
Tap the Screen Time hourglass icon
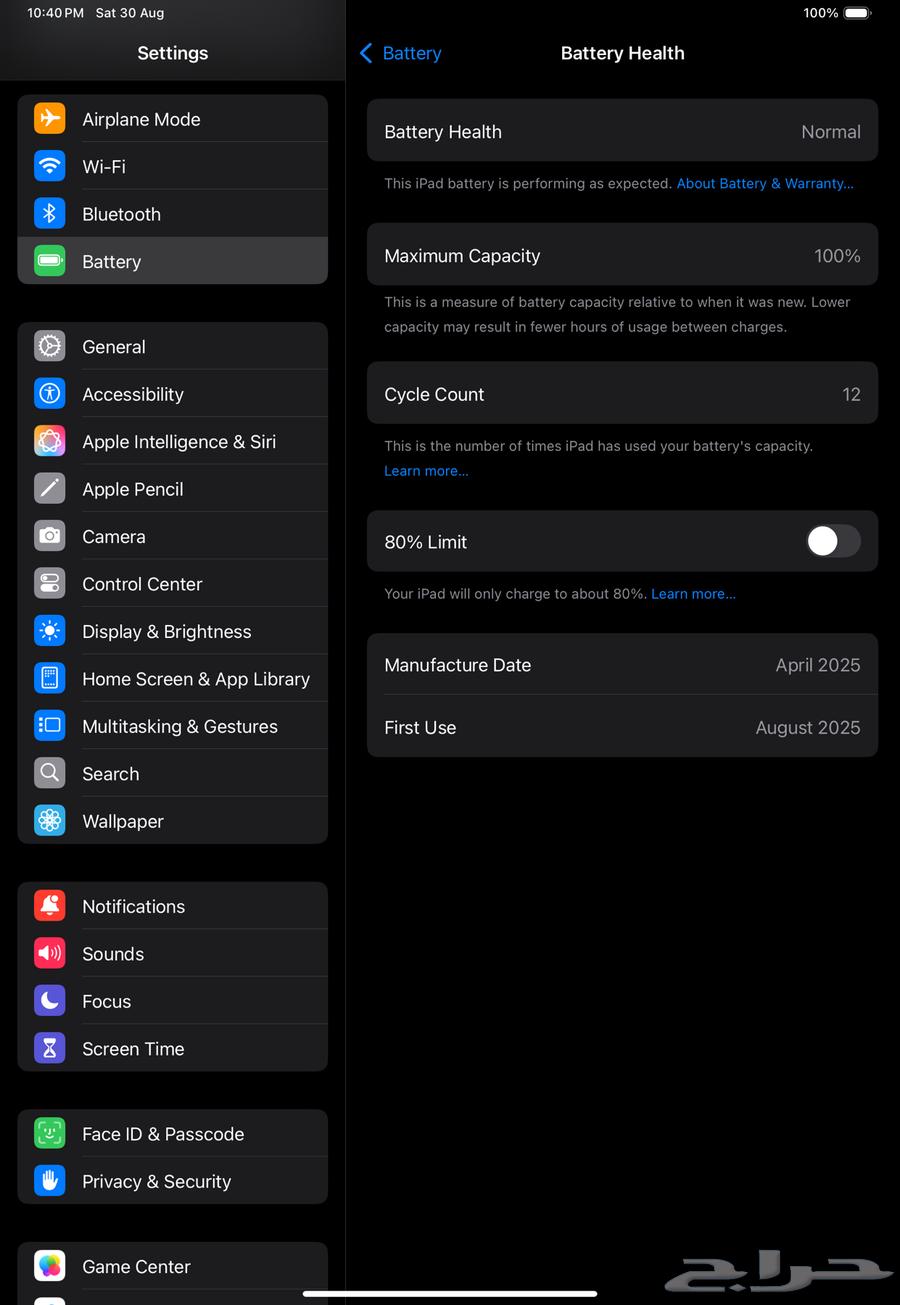pos(50,1048)
